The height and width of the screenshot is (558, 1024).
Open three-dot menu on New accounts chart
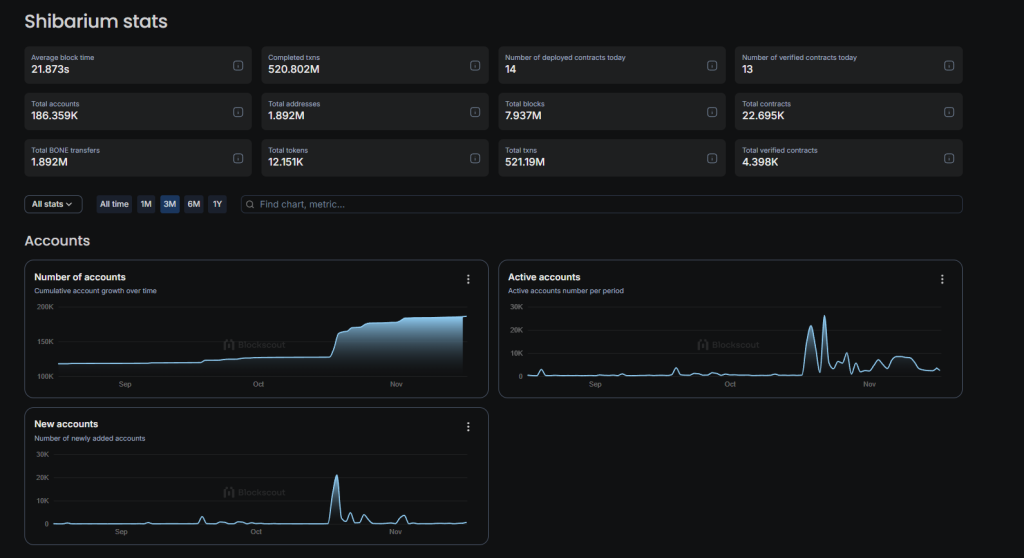coord(468,427)
